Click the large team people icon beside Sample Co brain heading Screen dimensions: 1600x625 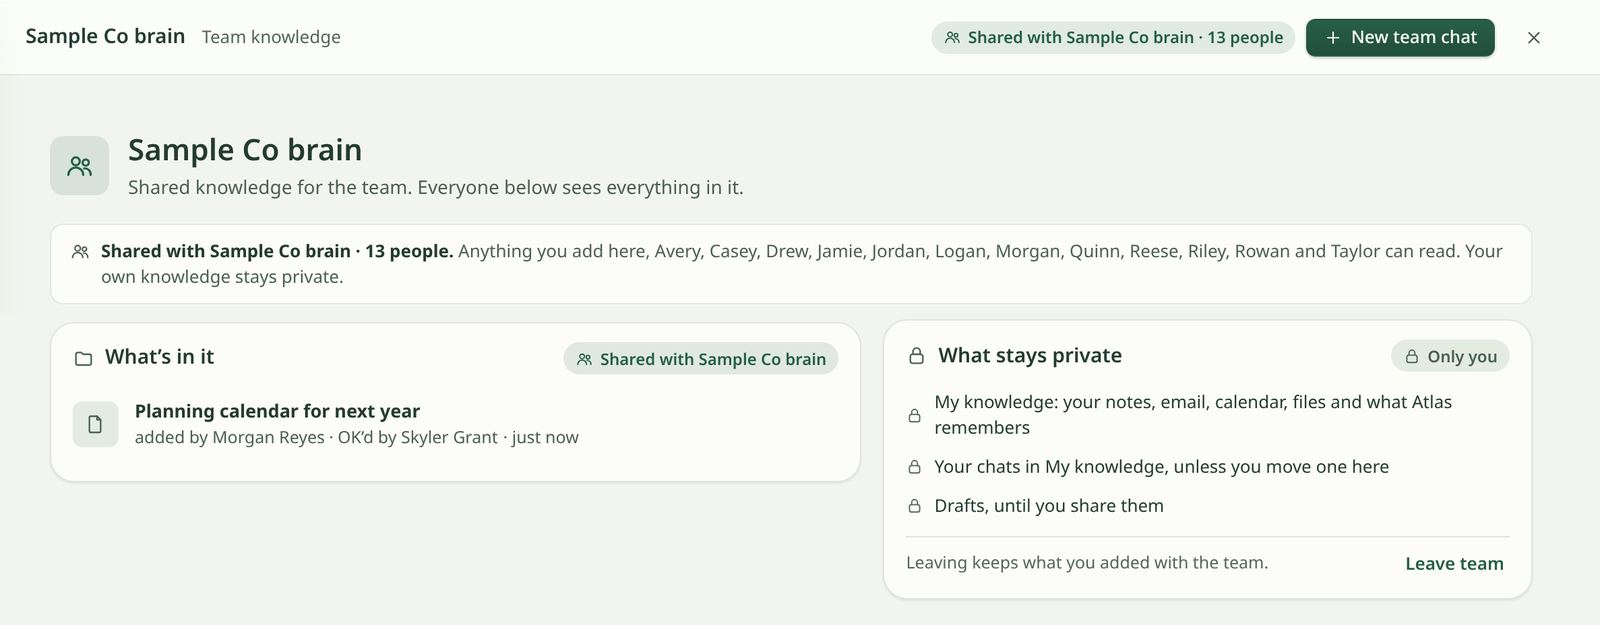pos(80,166)
